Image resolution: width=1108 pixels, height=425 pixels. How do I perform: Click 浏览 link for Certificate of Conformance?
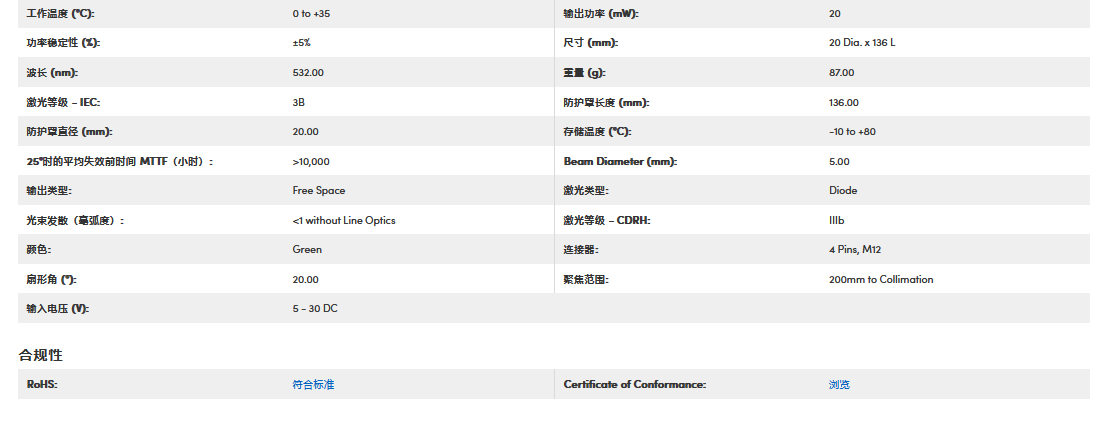pyautogui.click(x=839, y=384)
